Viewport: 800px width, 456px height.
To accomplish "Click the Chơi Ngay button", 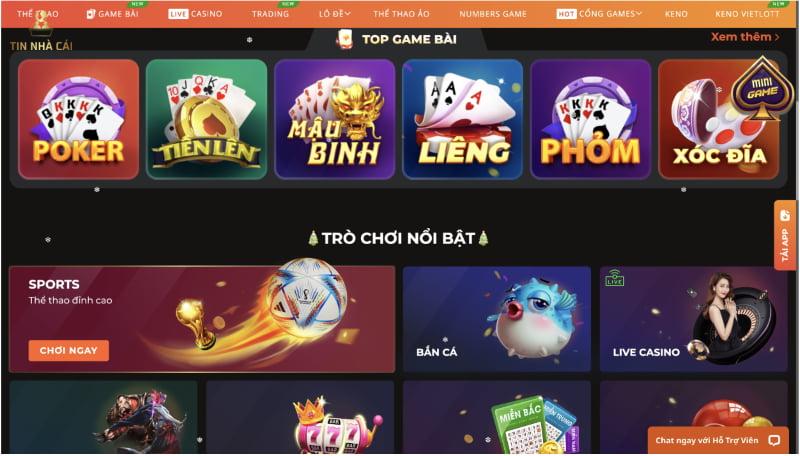I will click(x=69, y=350).
